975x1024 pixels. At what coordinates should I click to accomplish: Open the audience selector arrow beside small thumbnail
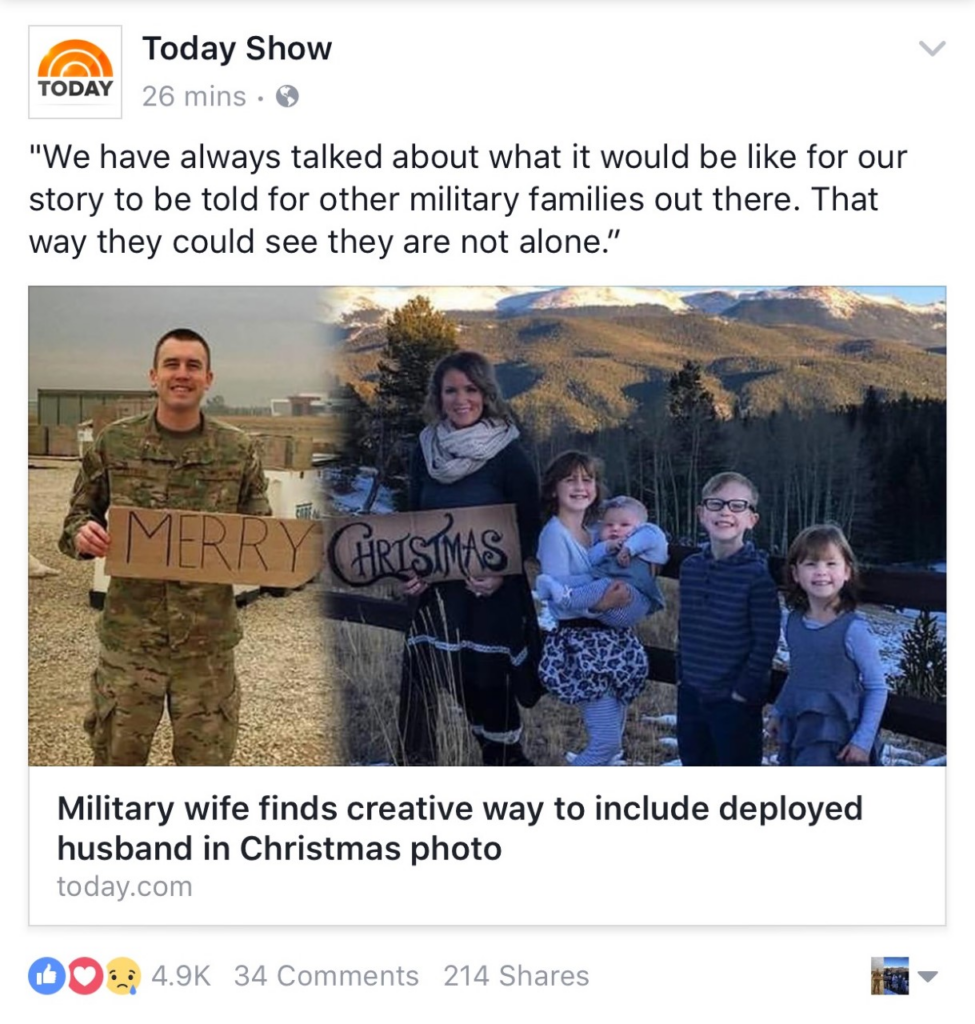927,976
